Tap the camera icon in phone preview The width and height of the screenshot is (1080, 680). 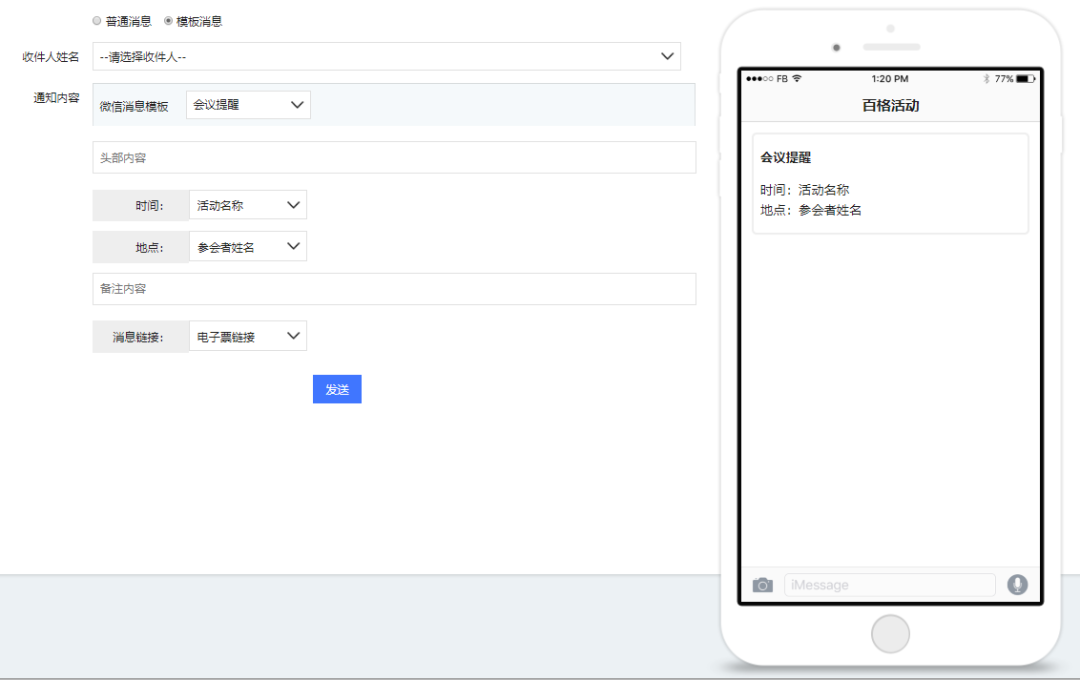click(x=762, y=585)
